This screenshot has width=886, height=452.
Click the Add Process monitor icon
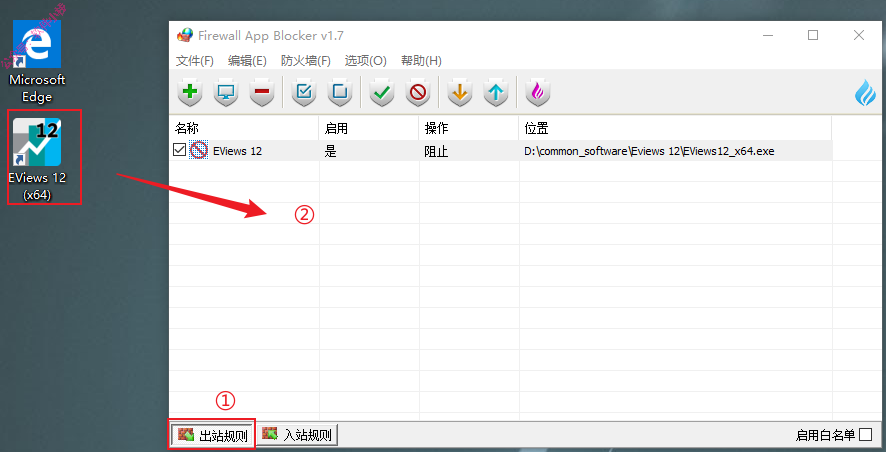pyautogui.click(x=226, y=92)
